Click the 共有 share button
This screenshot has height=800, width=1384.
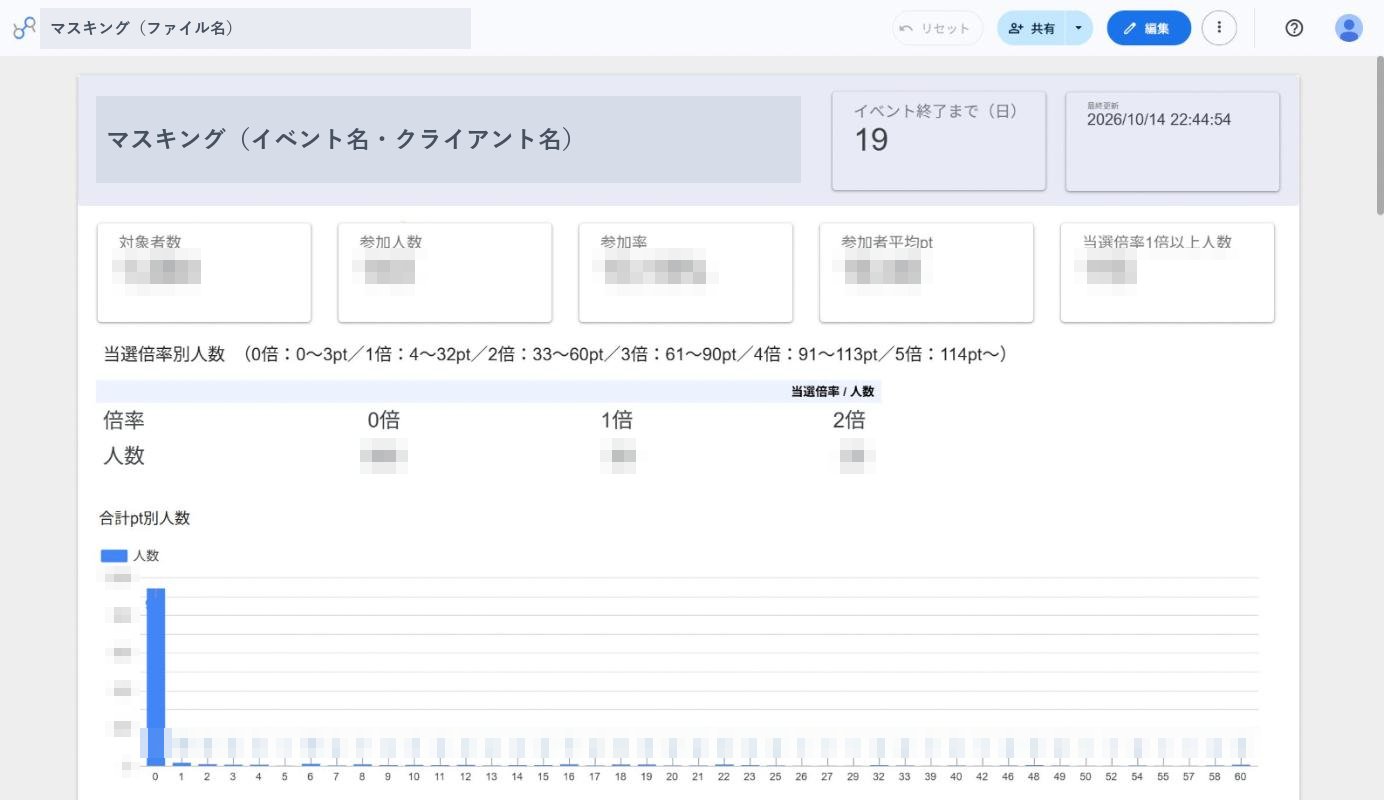tap(1032, 28)
